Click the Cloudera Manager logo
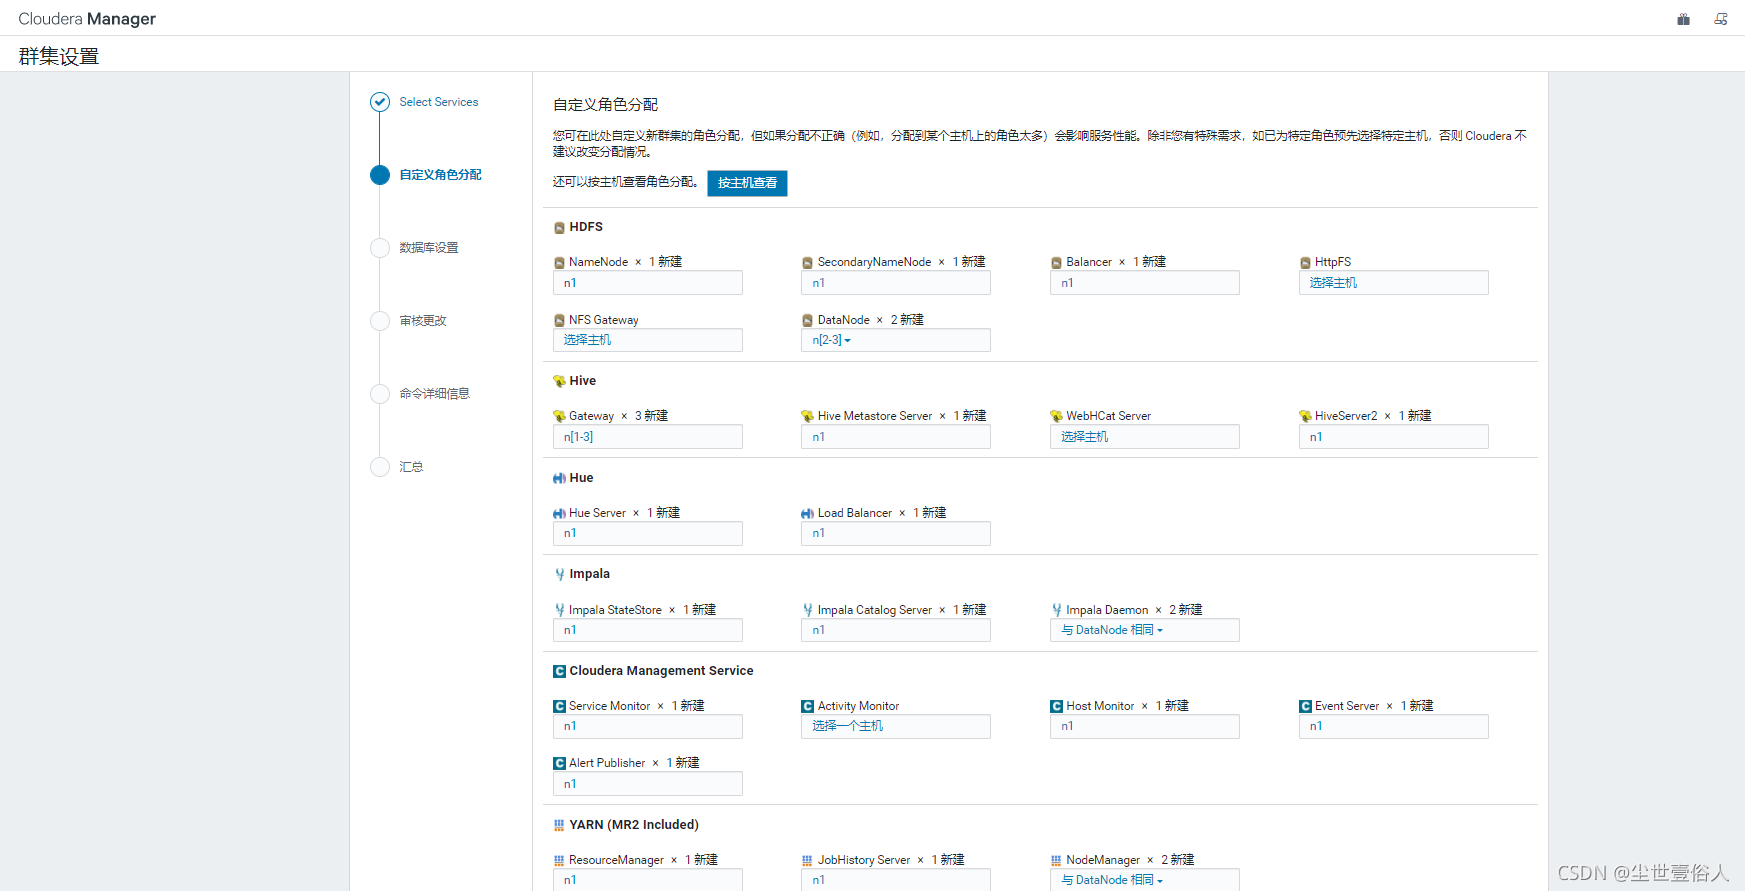This screenshot has height=891, width=1745. coord(87,19)
